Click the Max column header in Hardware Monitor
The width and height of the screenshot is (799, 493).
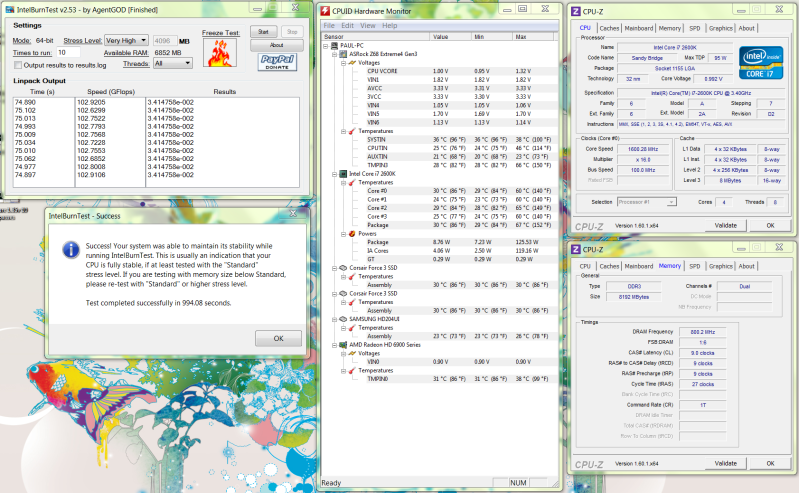(533, 37)
